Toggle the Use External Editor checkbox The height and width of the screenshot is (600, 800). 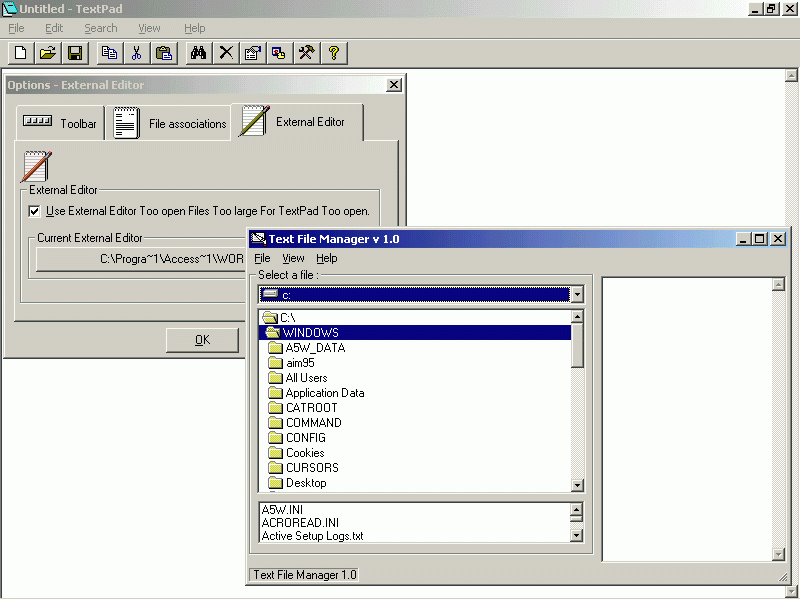click(35, 211)
